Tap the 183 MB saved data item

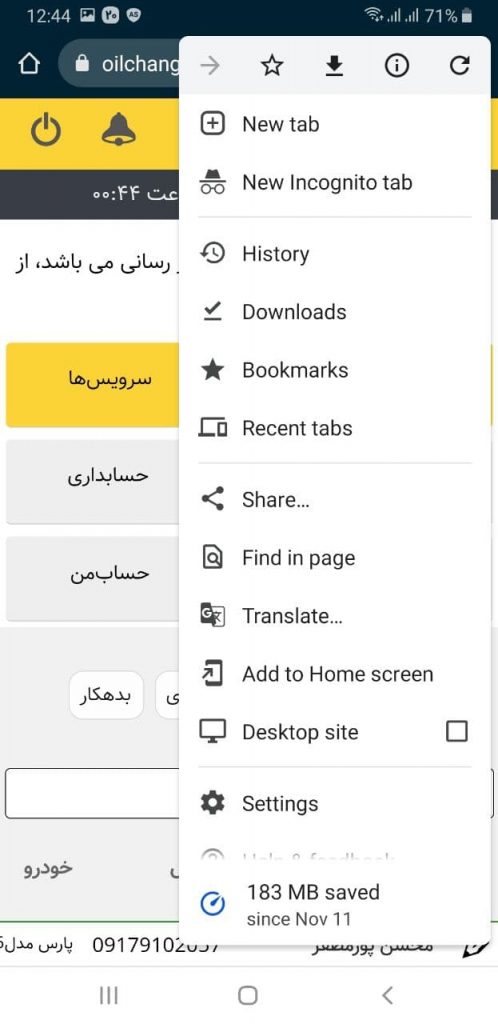(334, 904)
